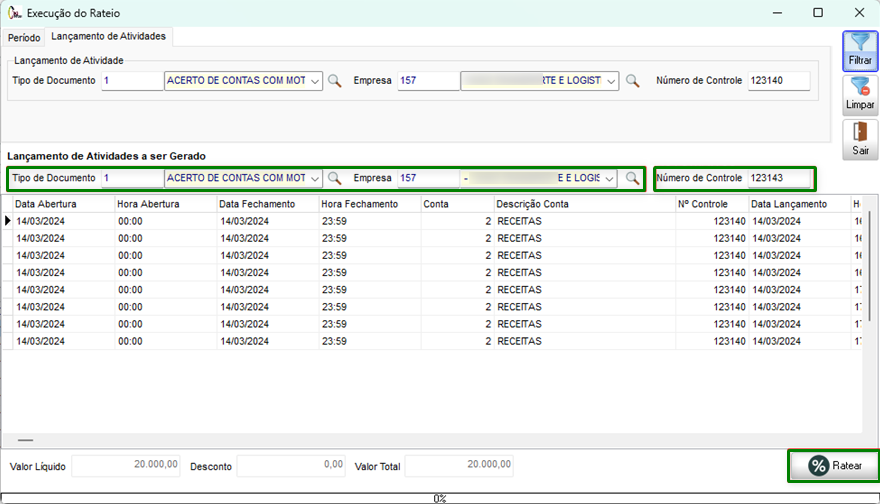The image size is (880, 504).
Task: Click the Filtrar funnel button
Action: [x=860, y=51]
